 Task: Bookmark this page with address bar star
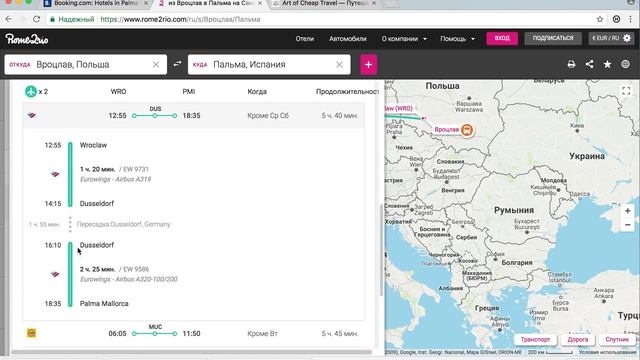tap(600, 19)
